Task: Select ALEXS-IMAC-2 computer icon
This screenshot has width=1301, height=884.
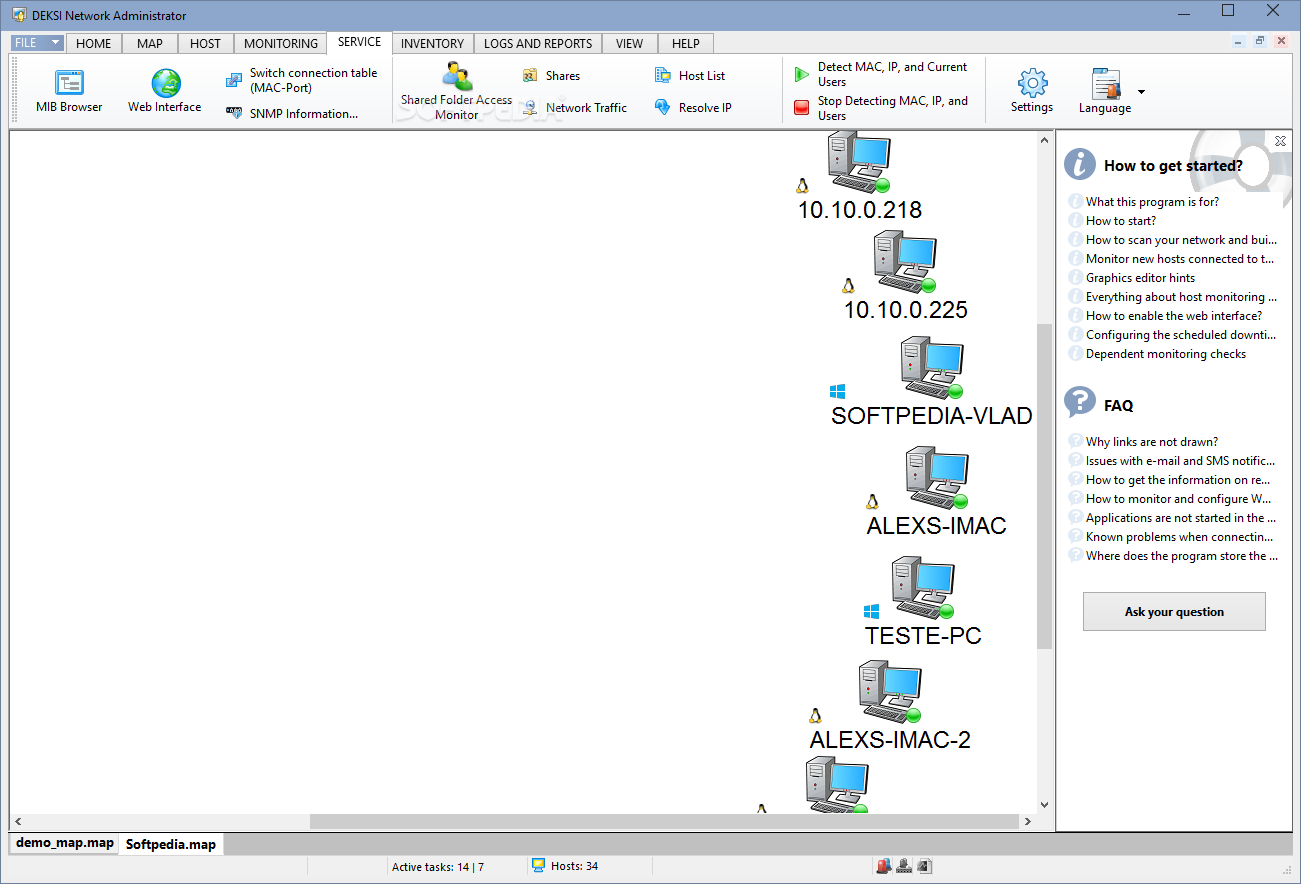Action: 889,692
